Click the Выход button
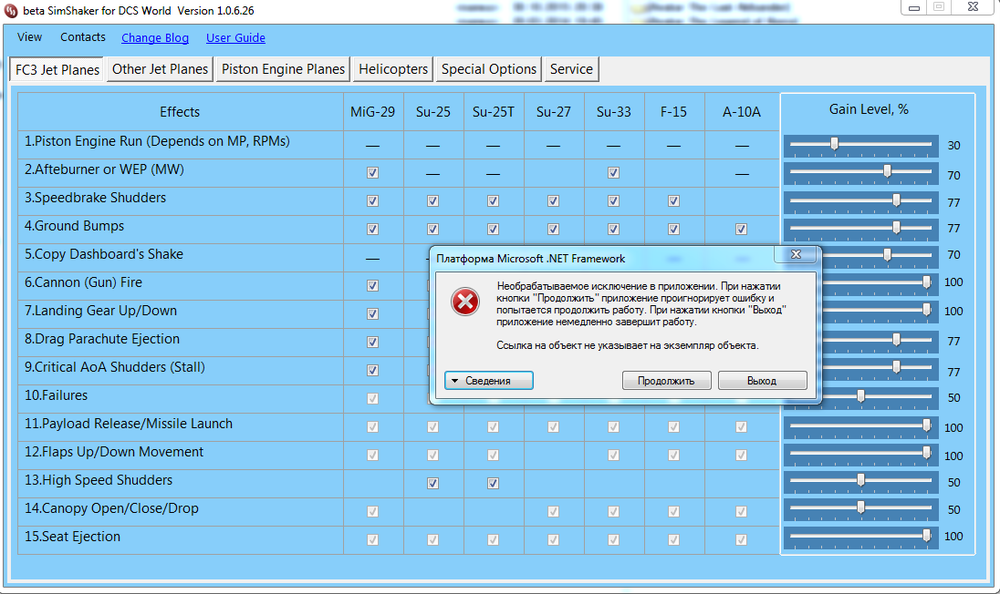This screenshot has width=1000, height=594. [x=762, y=381]
